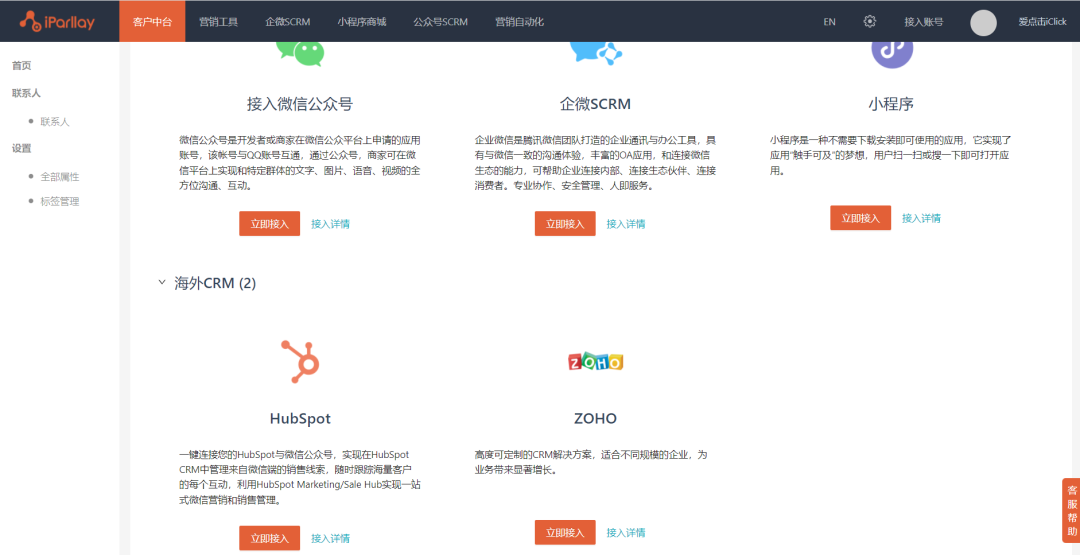Viewport: 1080px width, 555px height.
Task: Open 接入账号 in the top bar
Action: coord(924,21)
